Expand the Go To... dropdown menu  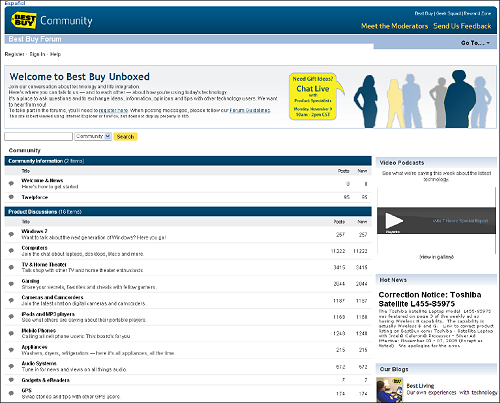[x=475, y=43]
